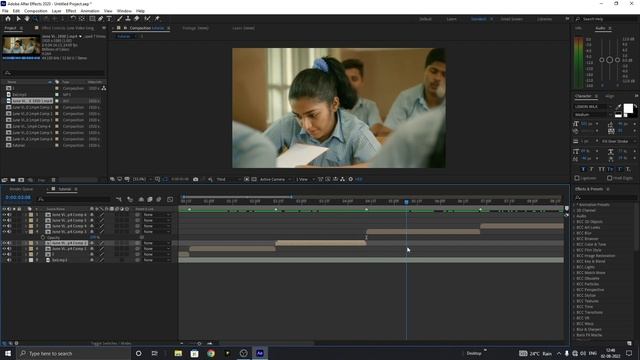Collapse layer 4 properties in timeline

click(26, 231)
